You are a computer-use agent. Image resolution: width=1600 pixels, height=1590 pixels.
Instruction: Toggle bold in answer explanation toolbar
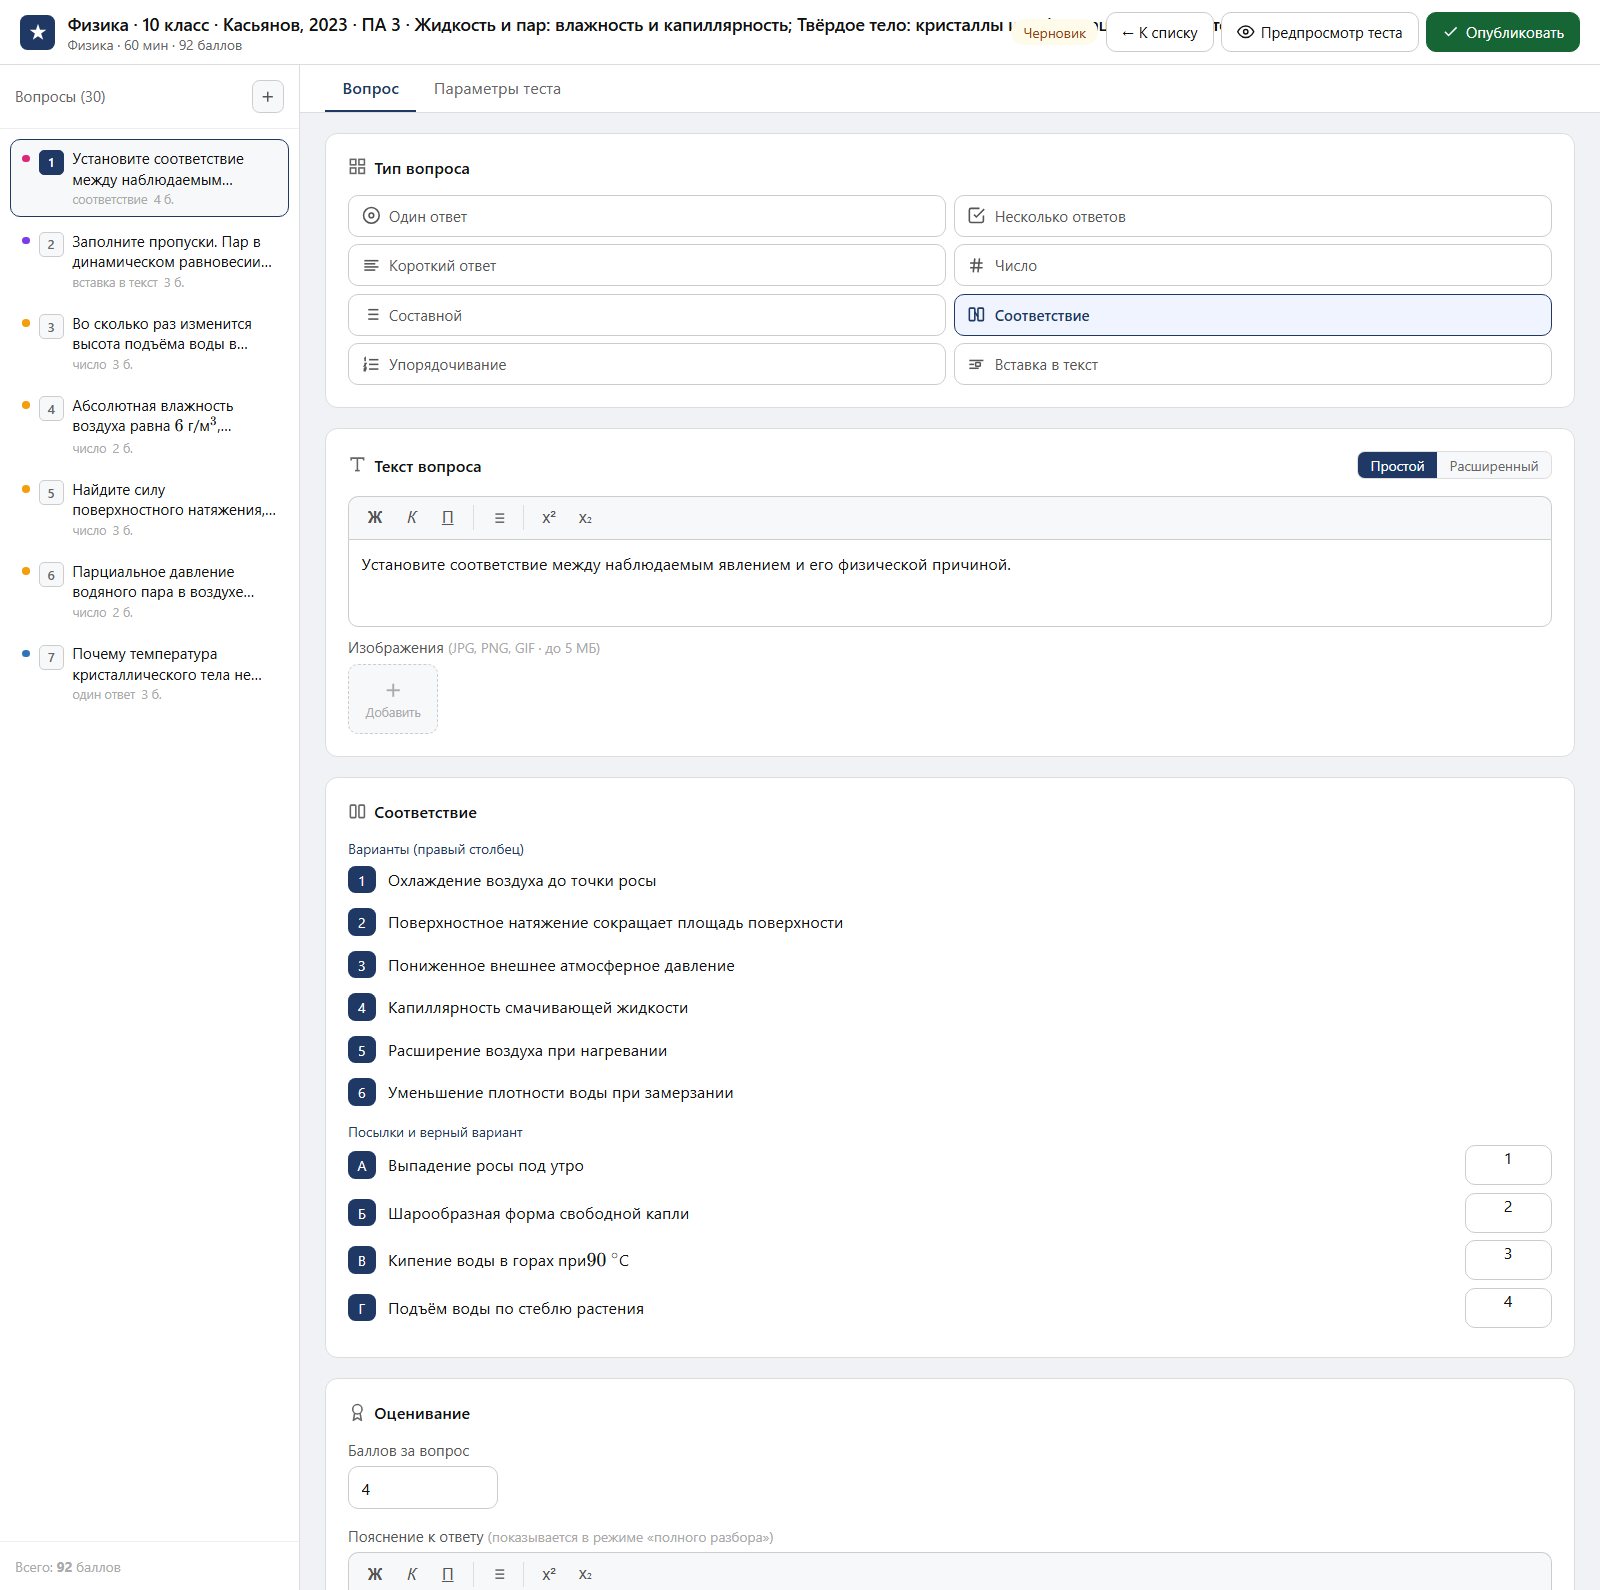tap(375, 1574)
